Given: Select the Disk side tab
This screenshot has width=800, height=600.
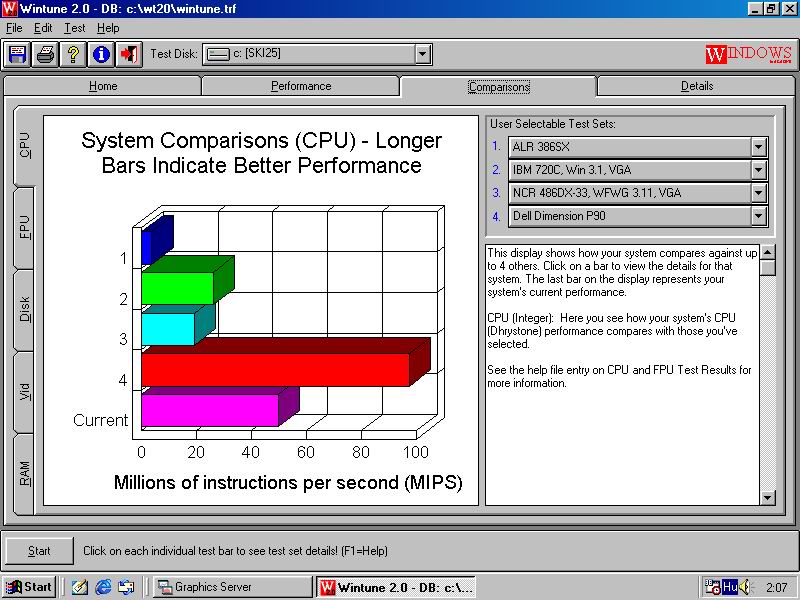Looking at the screenshot, I should pos(24,309).
